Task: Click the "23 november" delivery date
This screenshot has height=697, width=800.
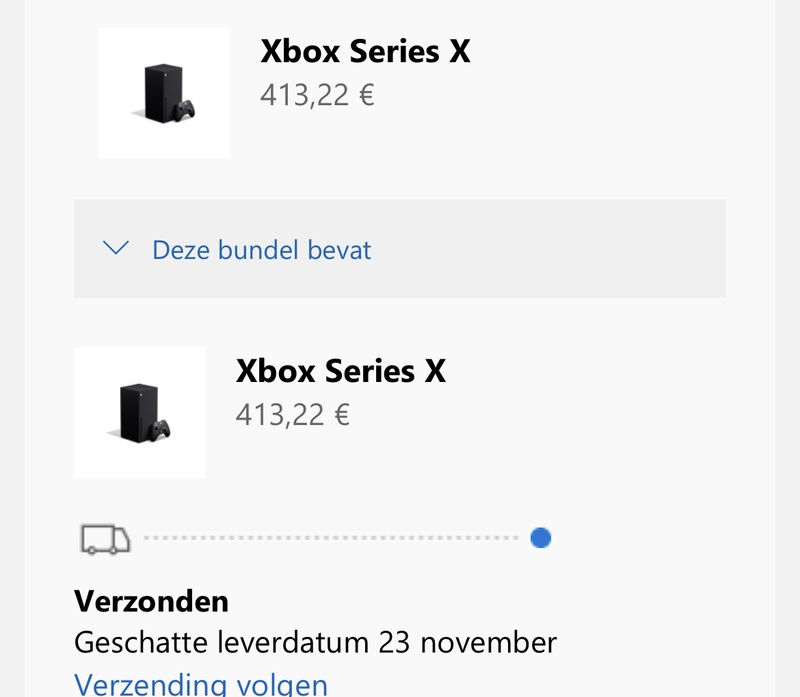Action: pyautogui.click(x=467, y=641)
